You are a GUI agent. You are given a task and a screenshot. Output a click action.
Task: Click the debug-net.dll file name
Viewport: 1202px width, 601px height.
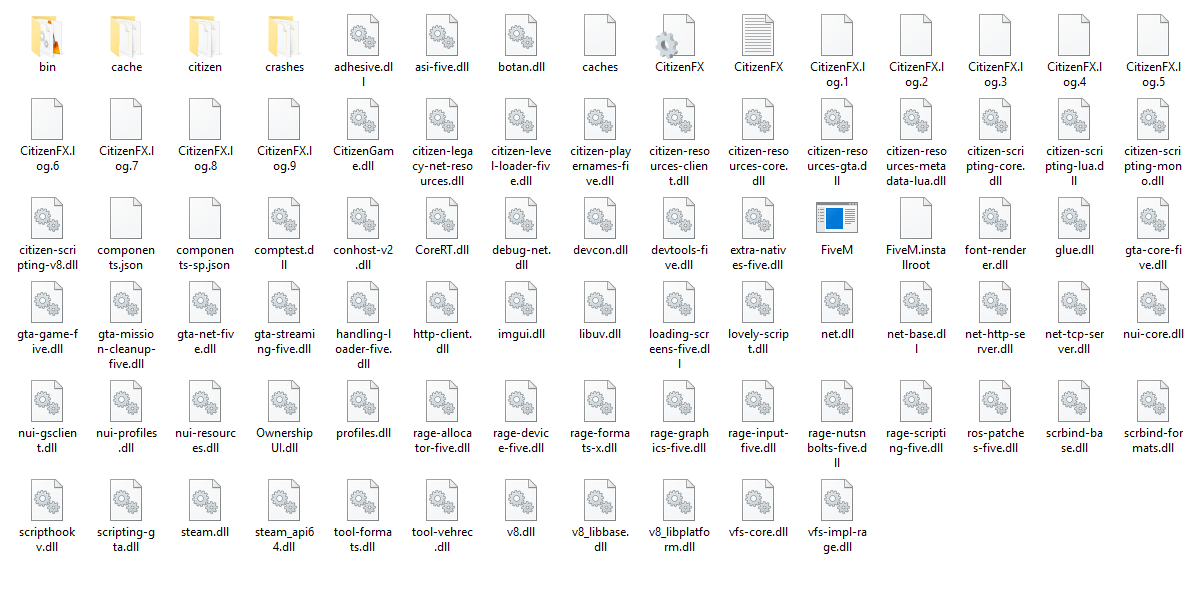(522, 257)
